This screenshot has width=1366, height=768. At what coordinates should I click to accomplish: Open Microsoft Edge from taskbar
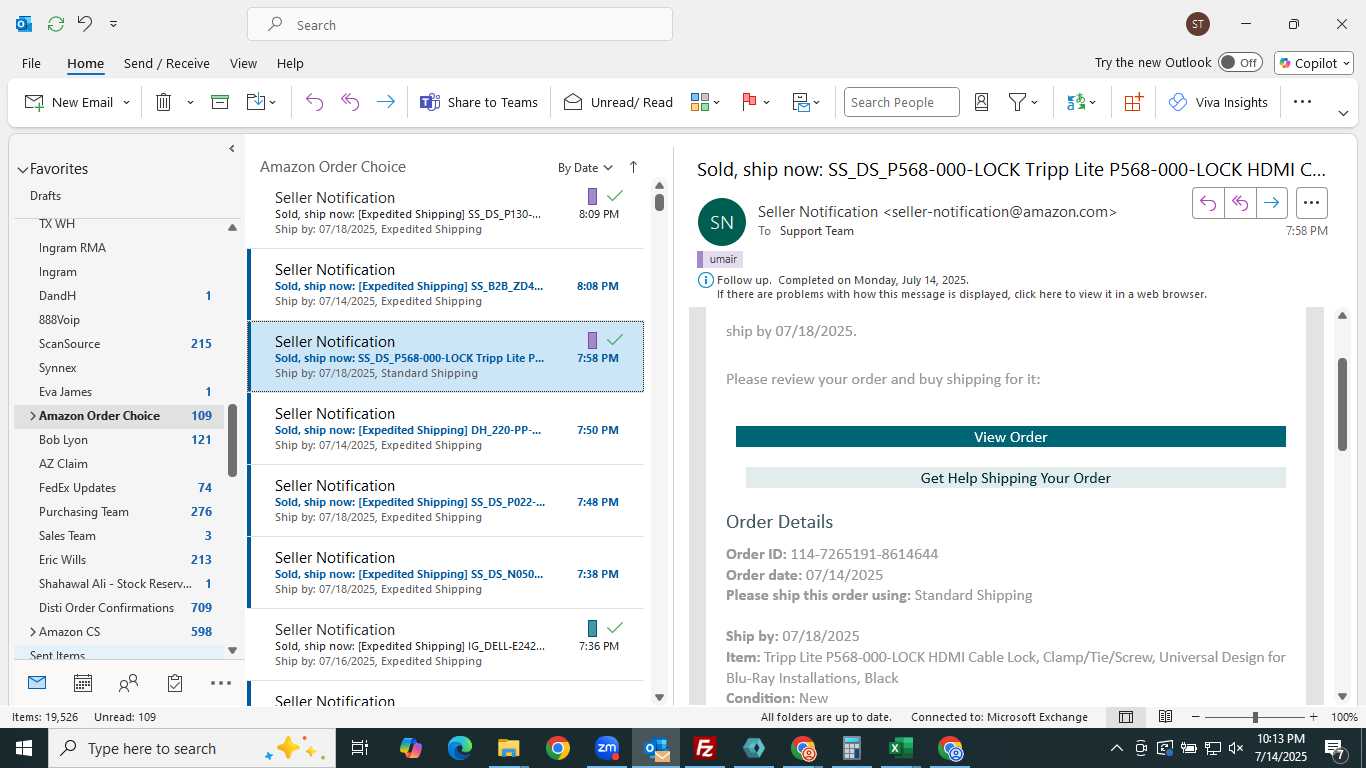pyautogui.click(x=460, y=748)
